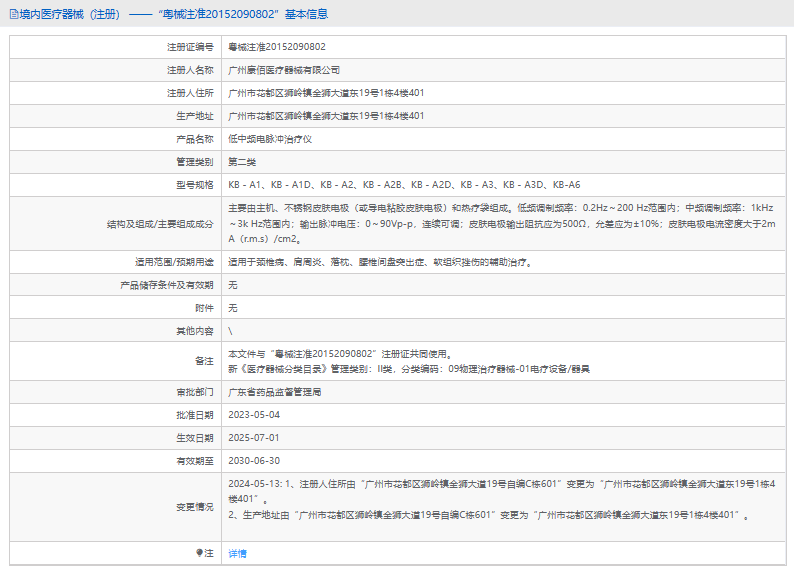The image size is (794, 571).
Task: Select intended use text 适用于颈椎病
Action: pos(380,262)
